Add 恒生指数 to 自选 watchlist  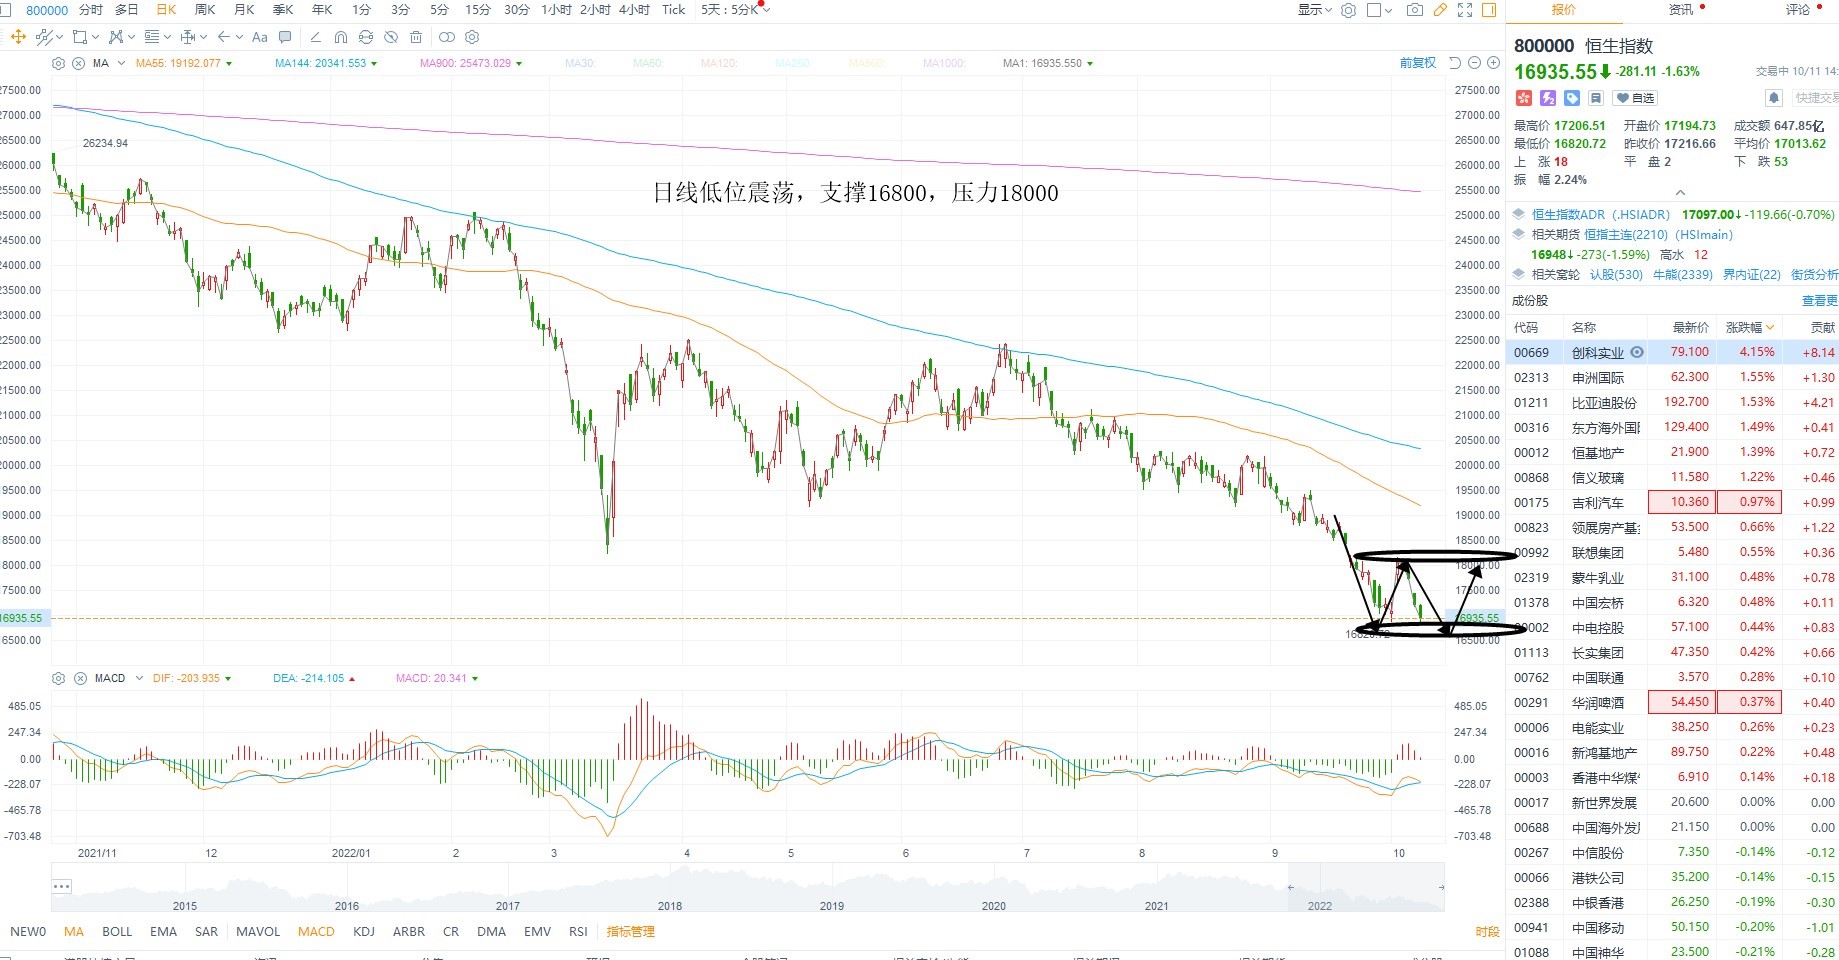pos(1635,98)
